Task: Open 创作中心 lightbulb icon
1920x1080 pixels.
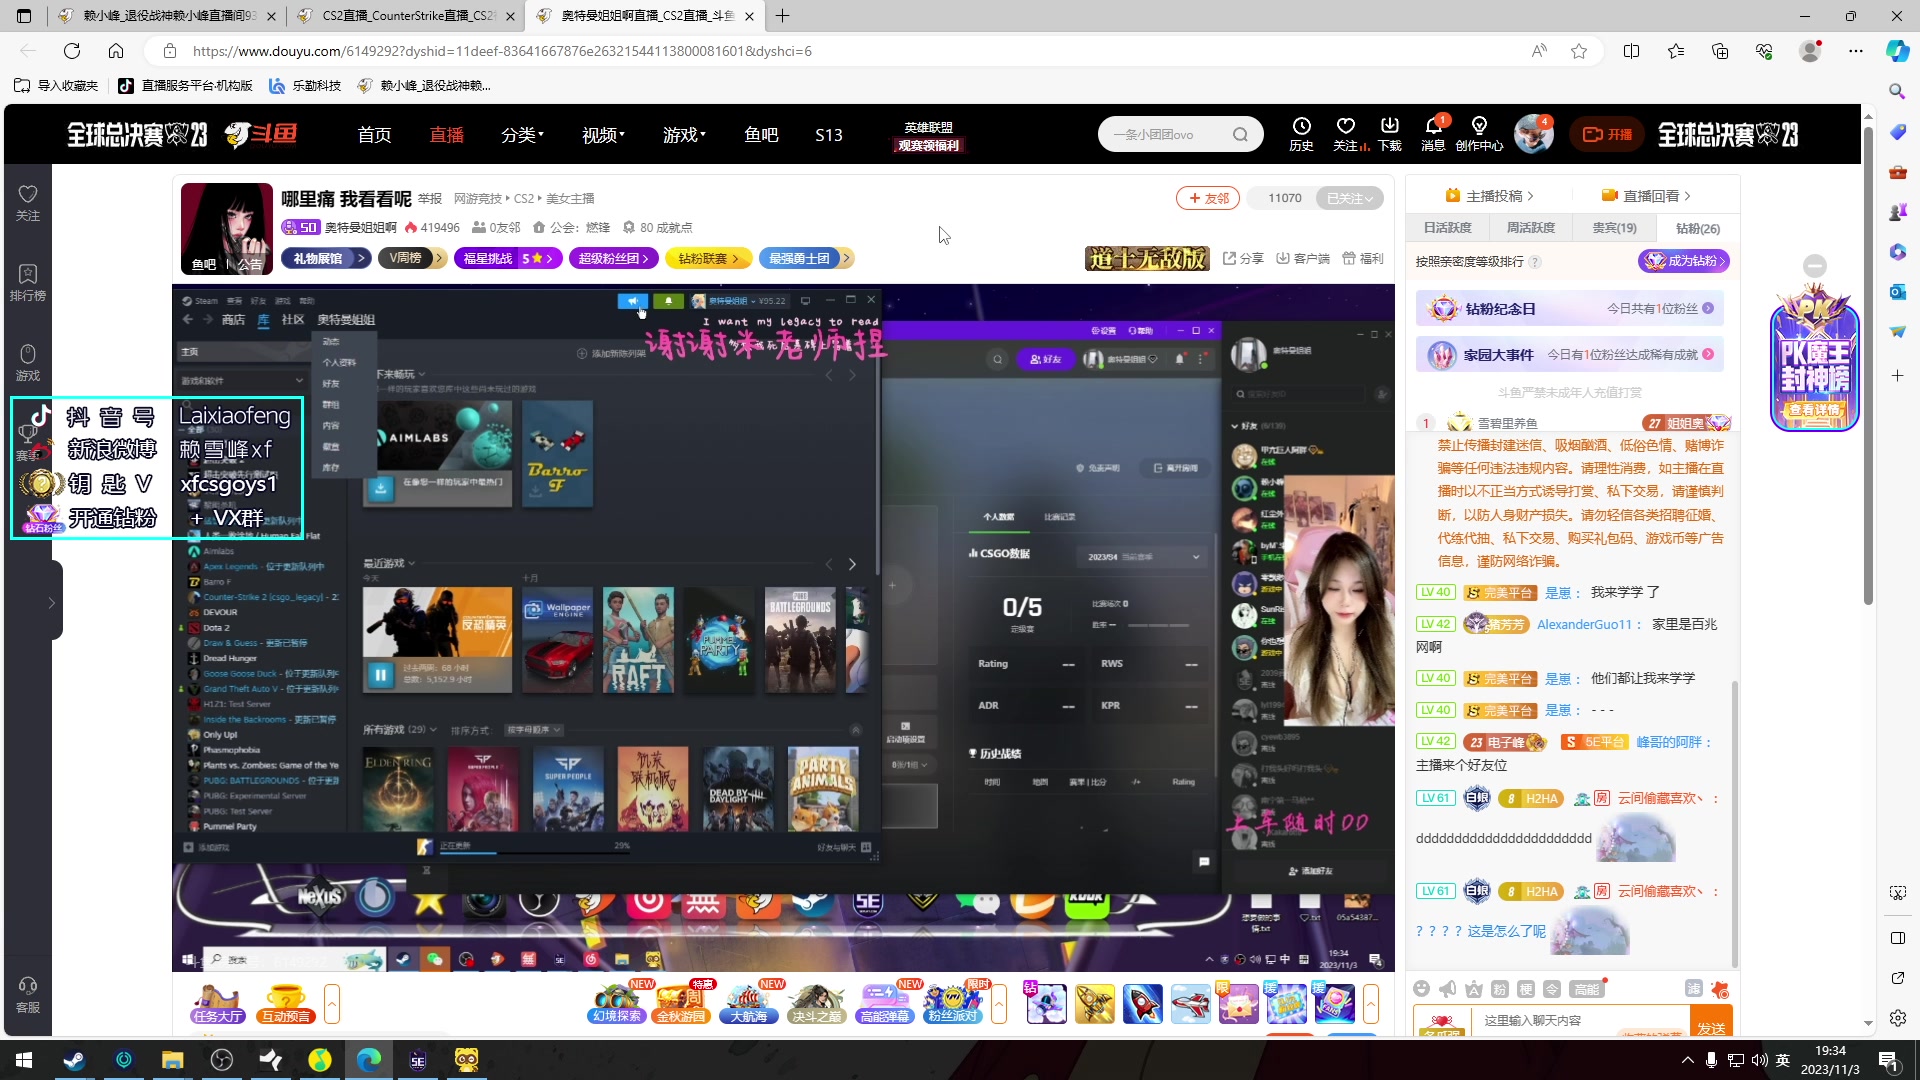Action: pos(1479,133)
